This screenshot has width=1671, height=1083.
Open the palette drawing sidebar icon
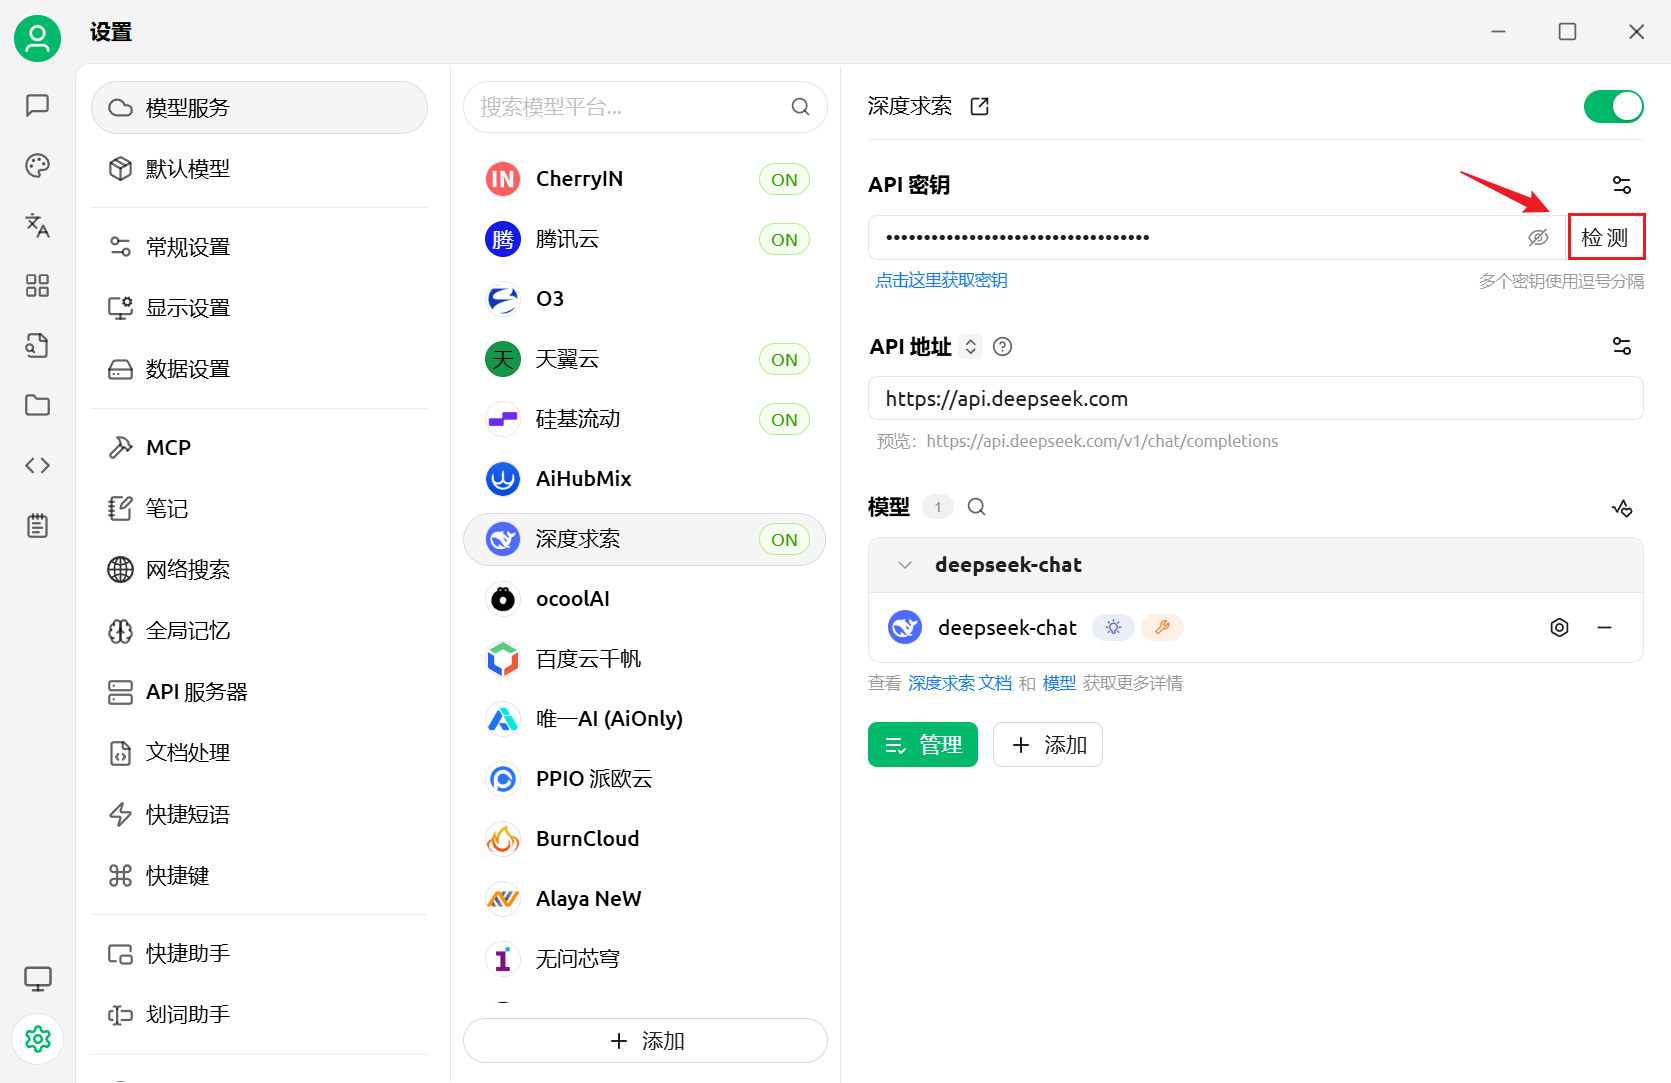click(x=37, y=165)
